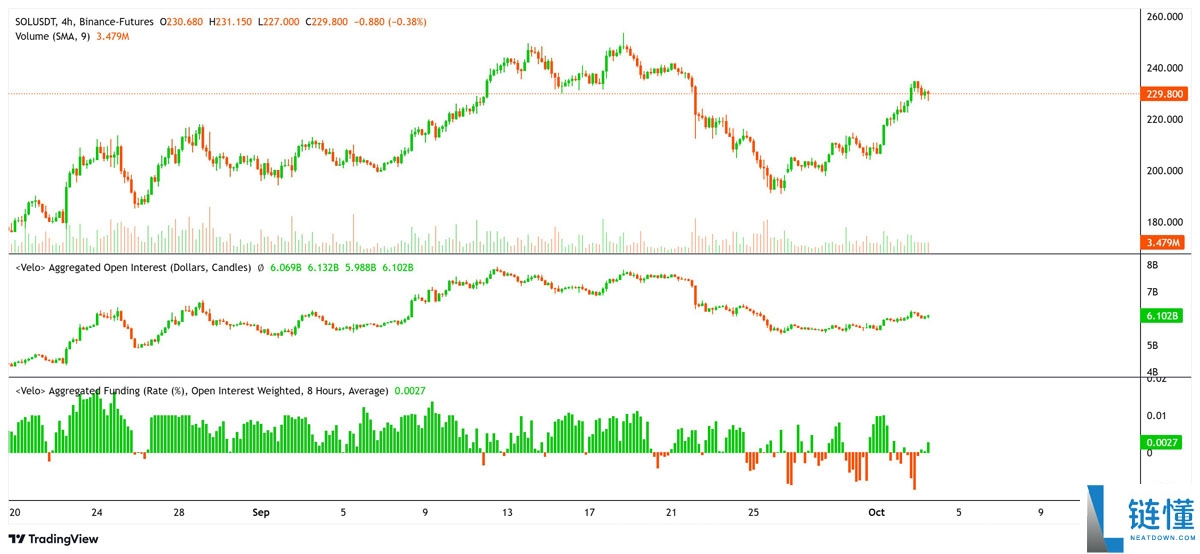Click the 21 date on time axis

[x=671, y=513]
